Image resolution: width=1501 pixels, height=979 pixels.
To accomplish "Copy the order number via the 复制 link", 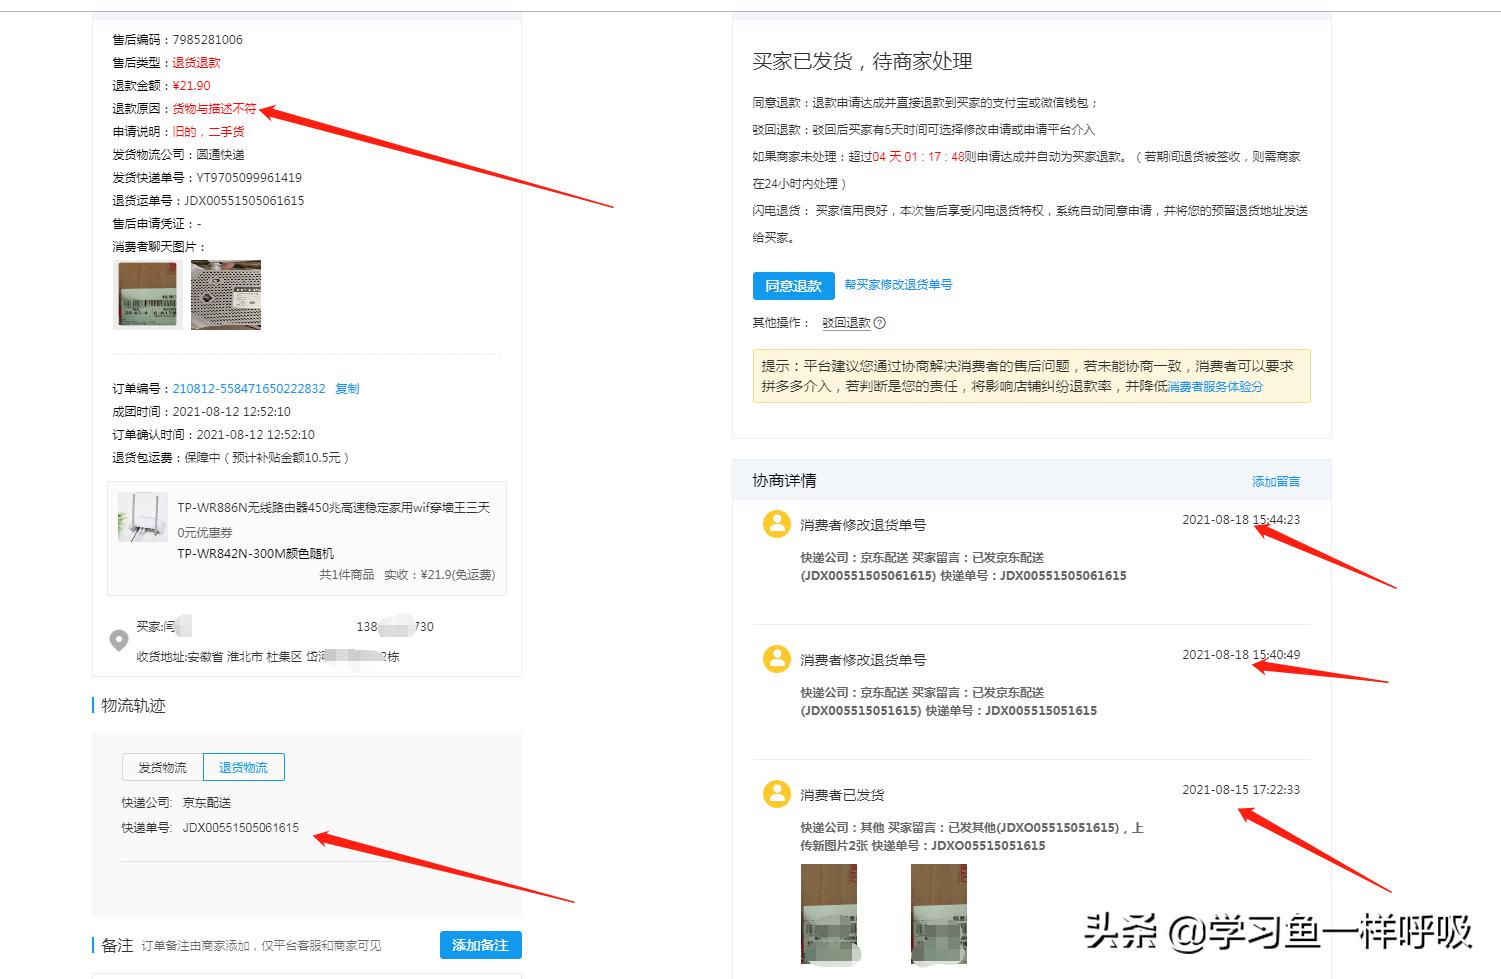I will click(x=347, y=388).
